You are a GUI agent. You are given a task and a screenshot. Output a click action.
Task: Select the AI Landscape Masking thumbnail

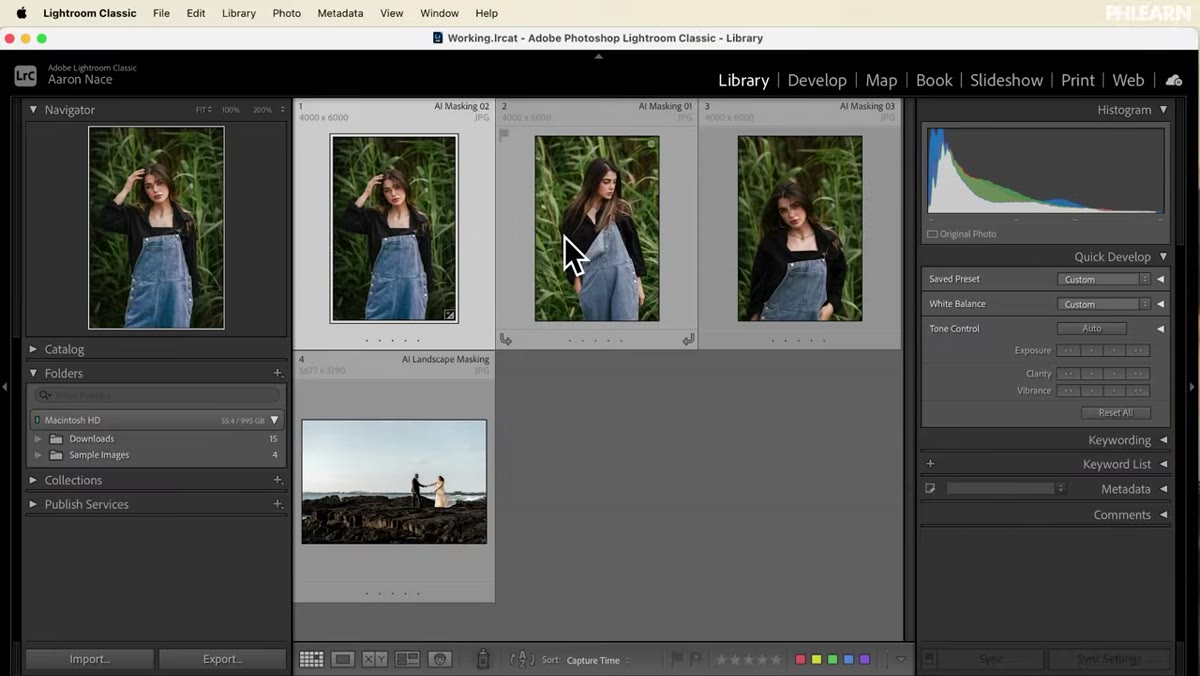point(394,482)
